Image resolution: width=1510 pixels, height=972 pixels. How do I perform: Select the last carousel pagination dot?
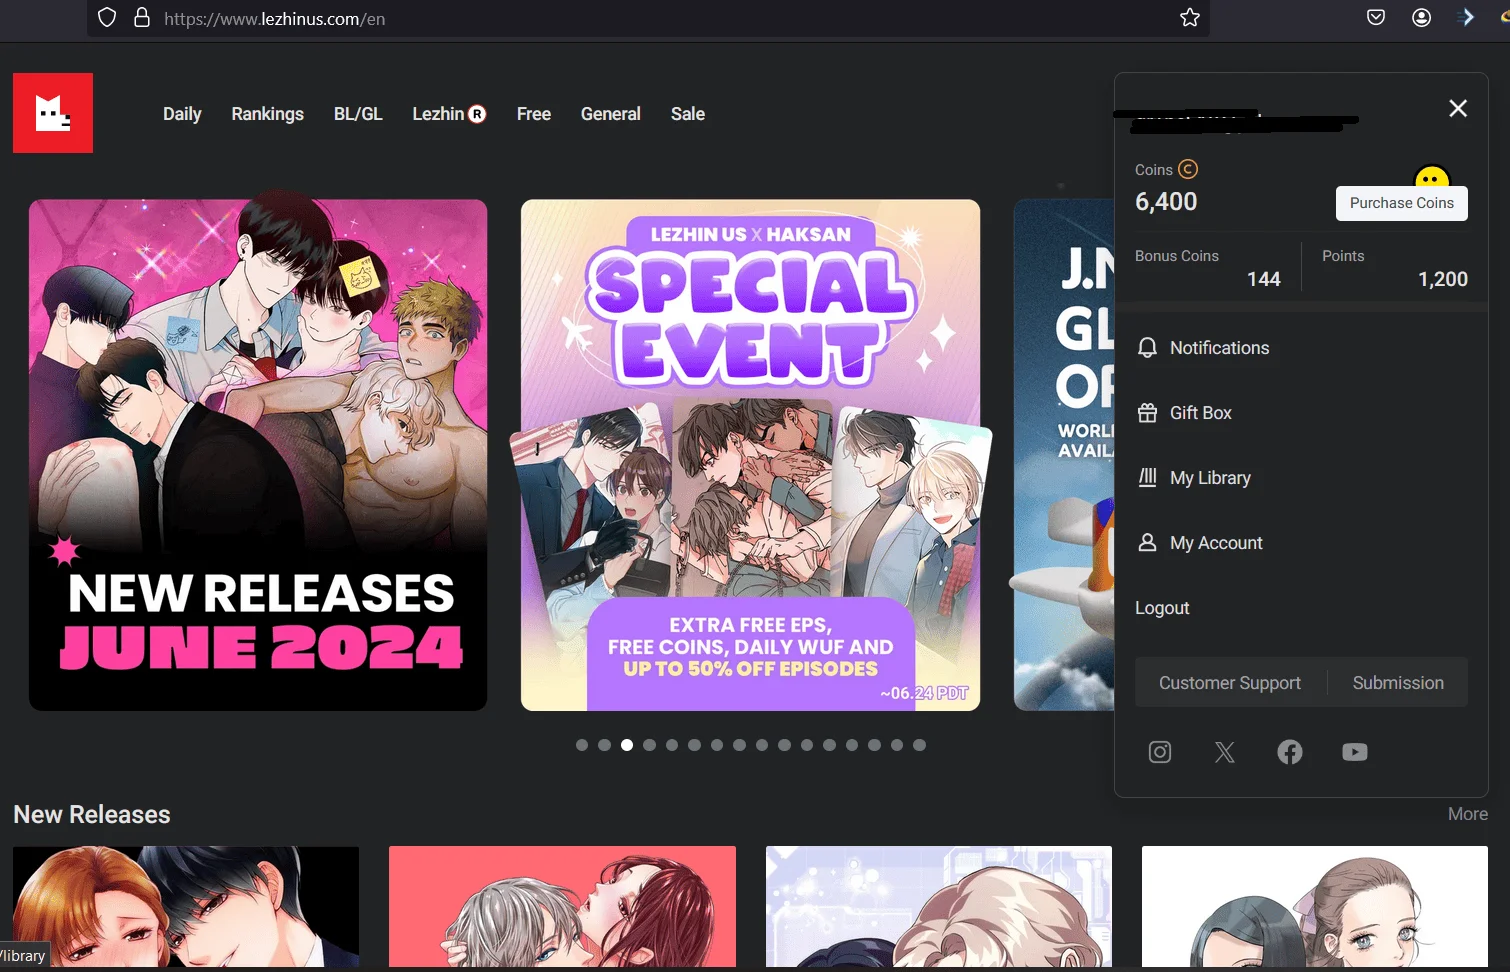(x=919, y=745)
